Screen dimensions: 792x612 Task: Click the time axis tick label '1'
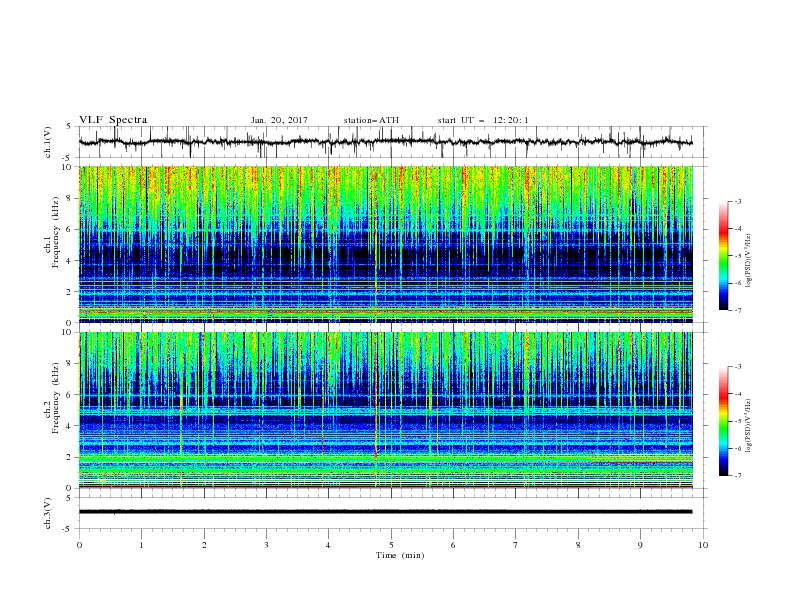(141, 545)
